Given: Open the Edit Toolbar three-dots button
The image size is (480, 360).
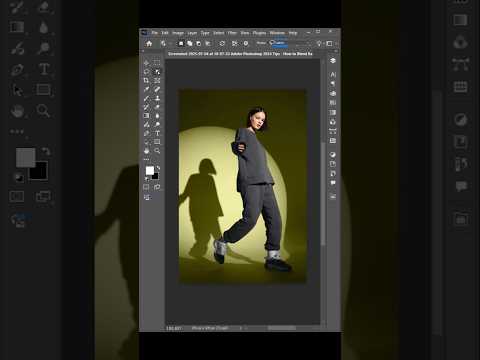Looking at the screenshot, I should pyautogui.click(x=146, y=160).
